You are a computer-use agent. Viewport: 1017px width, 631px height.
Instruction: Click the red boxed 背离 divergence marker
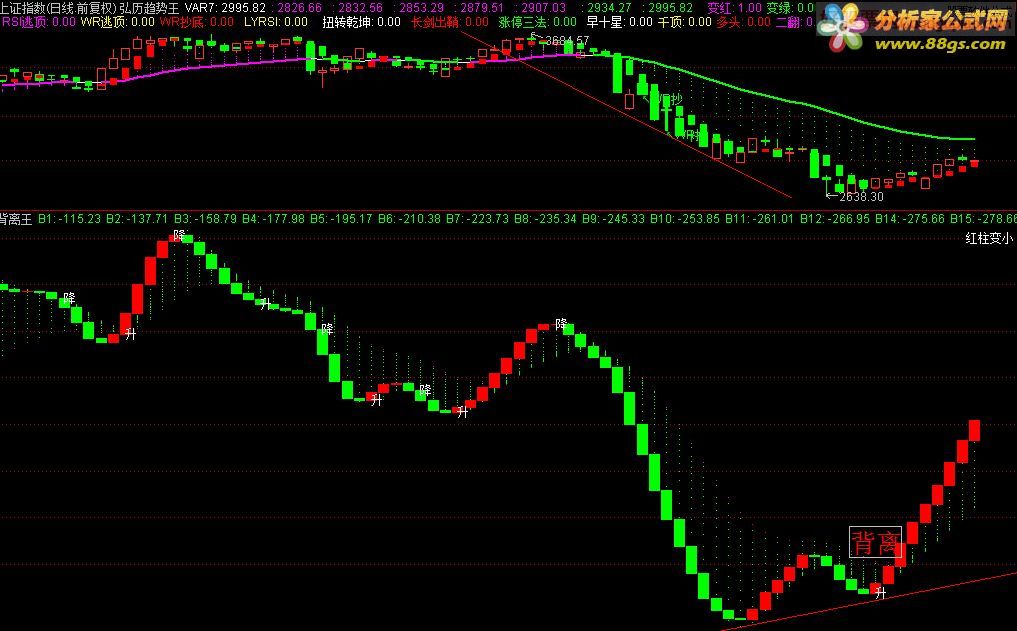click(876, 543)
